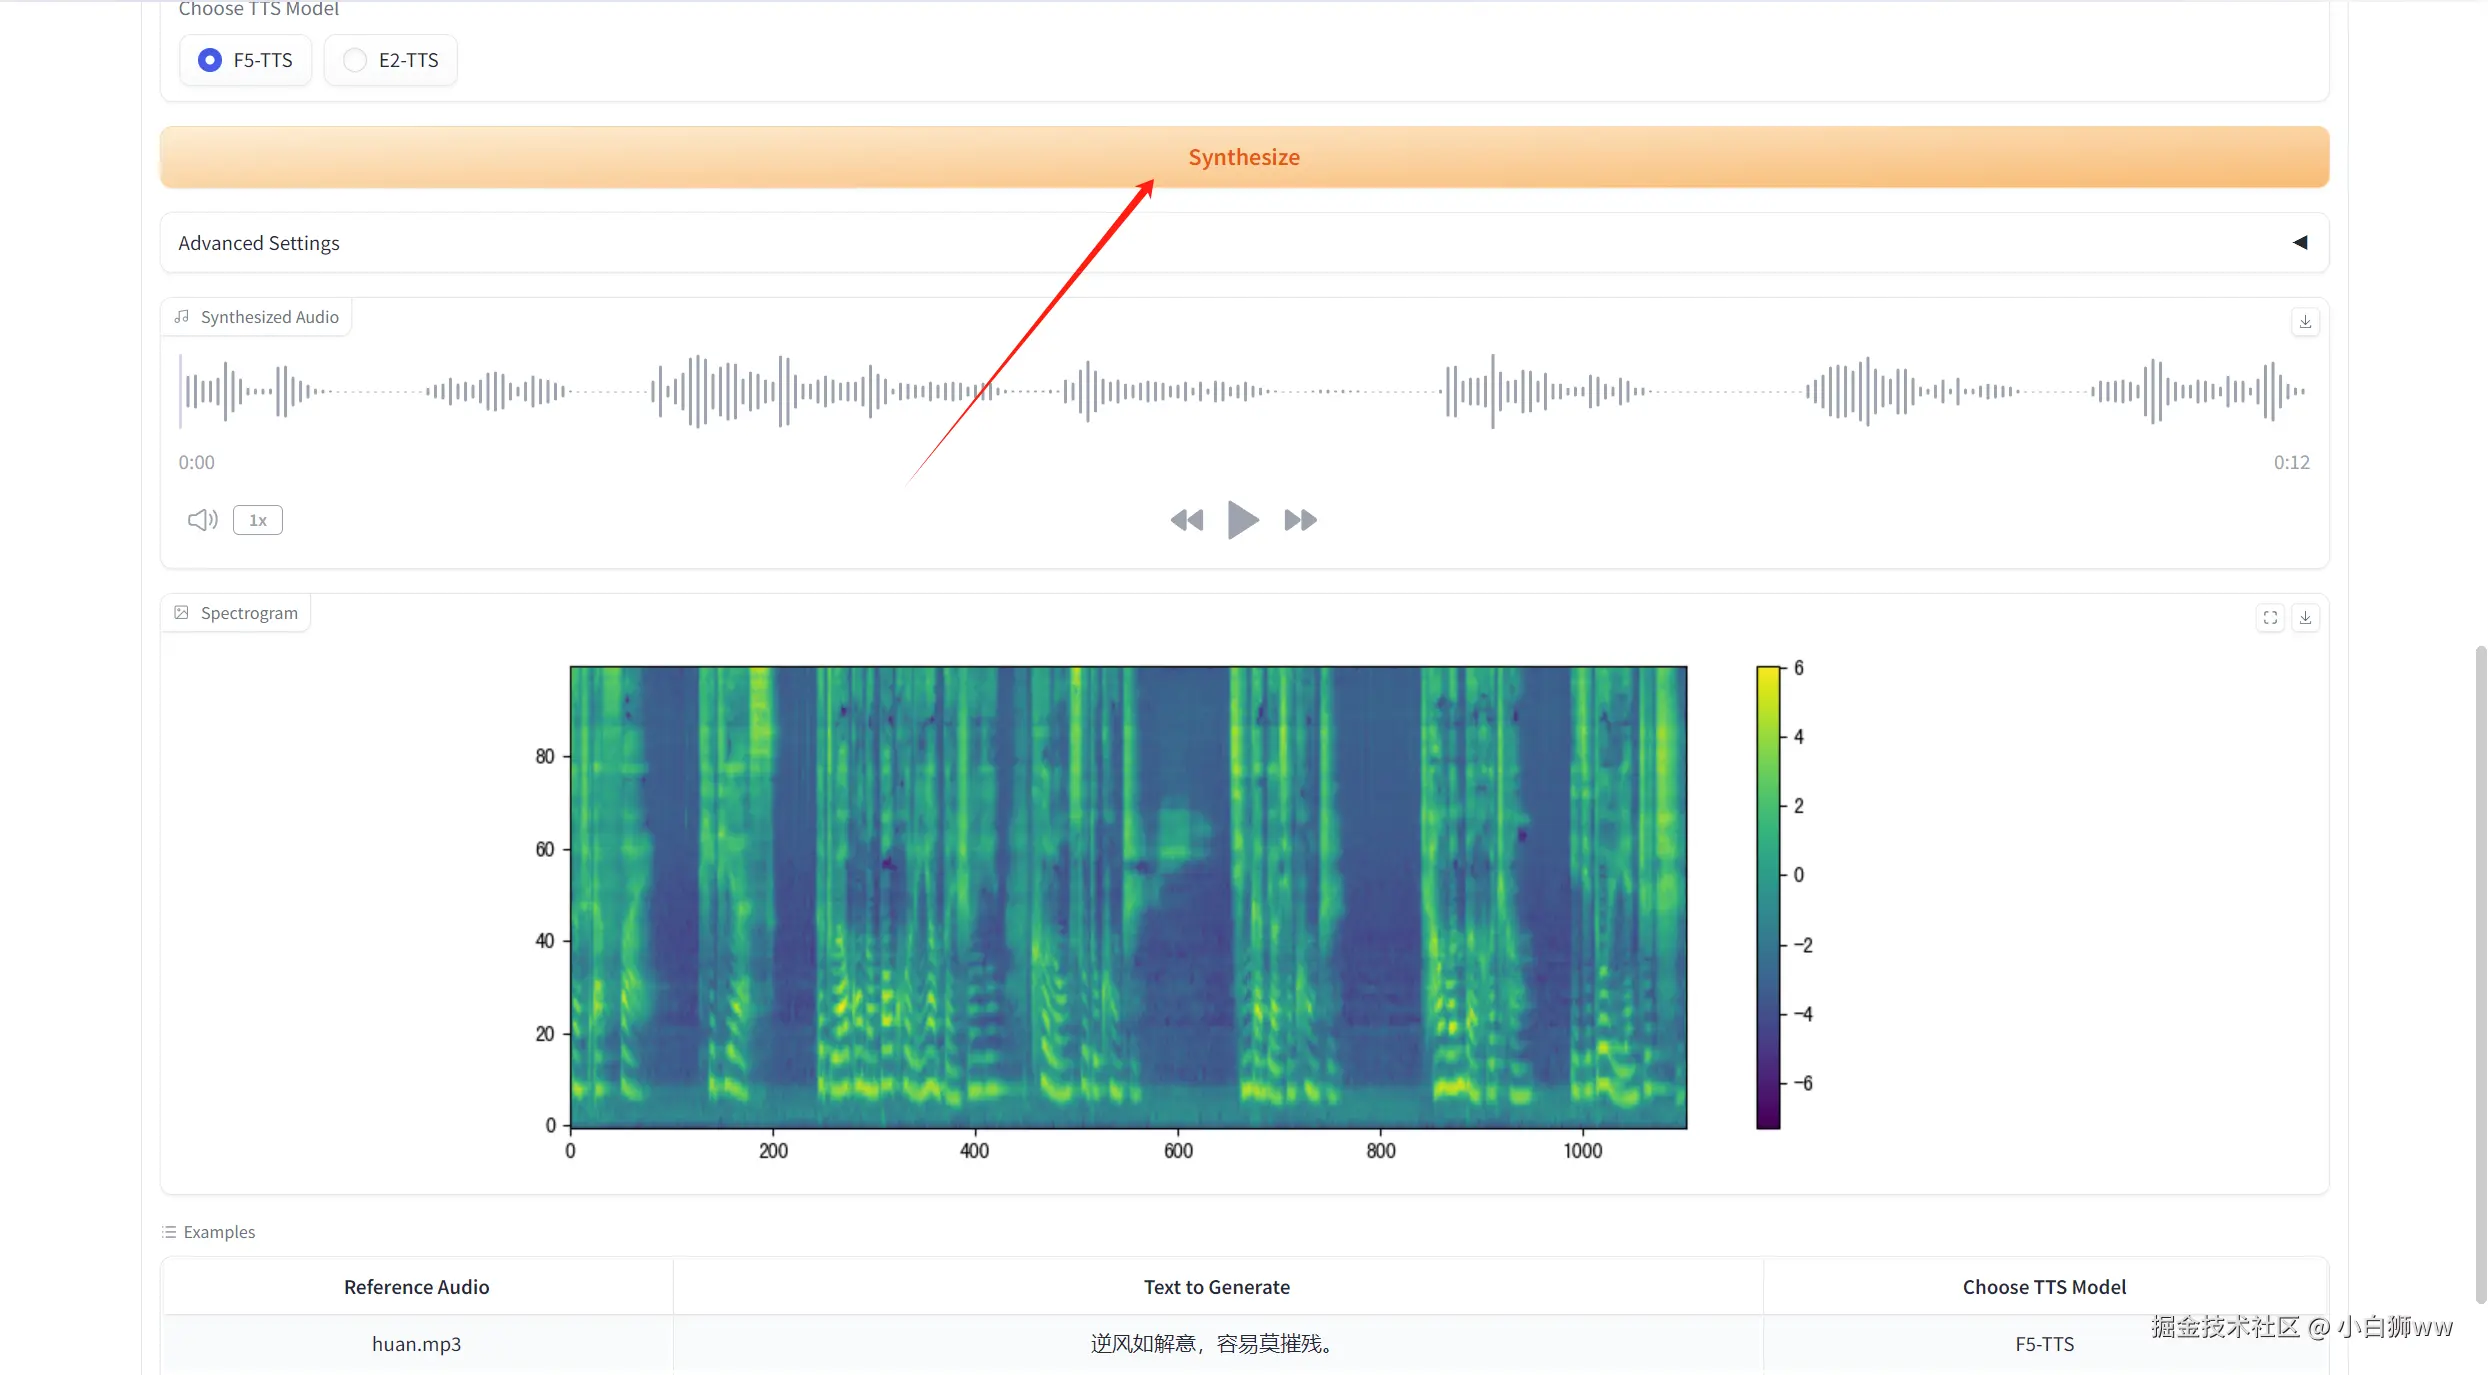Screen dimensions: 2488x1375
Task: Click the Synthesize button
Action: [x=1243, y=157]
